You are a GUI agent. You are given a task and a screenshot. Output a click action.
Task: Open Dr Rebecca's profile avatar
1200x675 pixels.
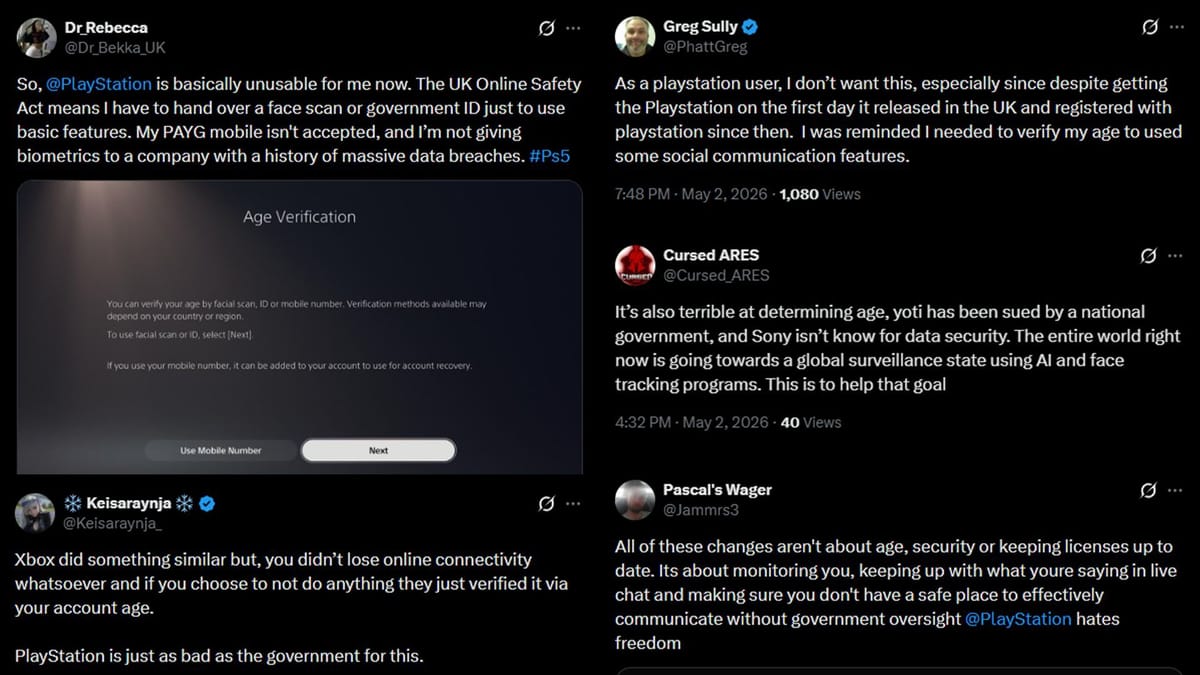coord(35,37)
